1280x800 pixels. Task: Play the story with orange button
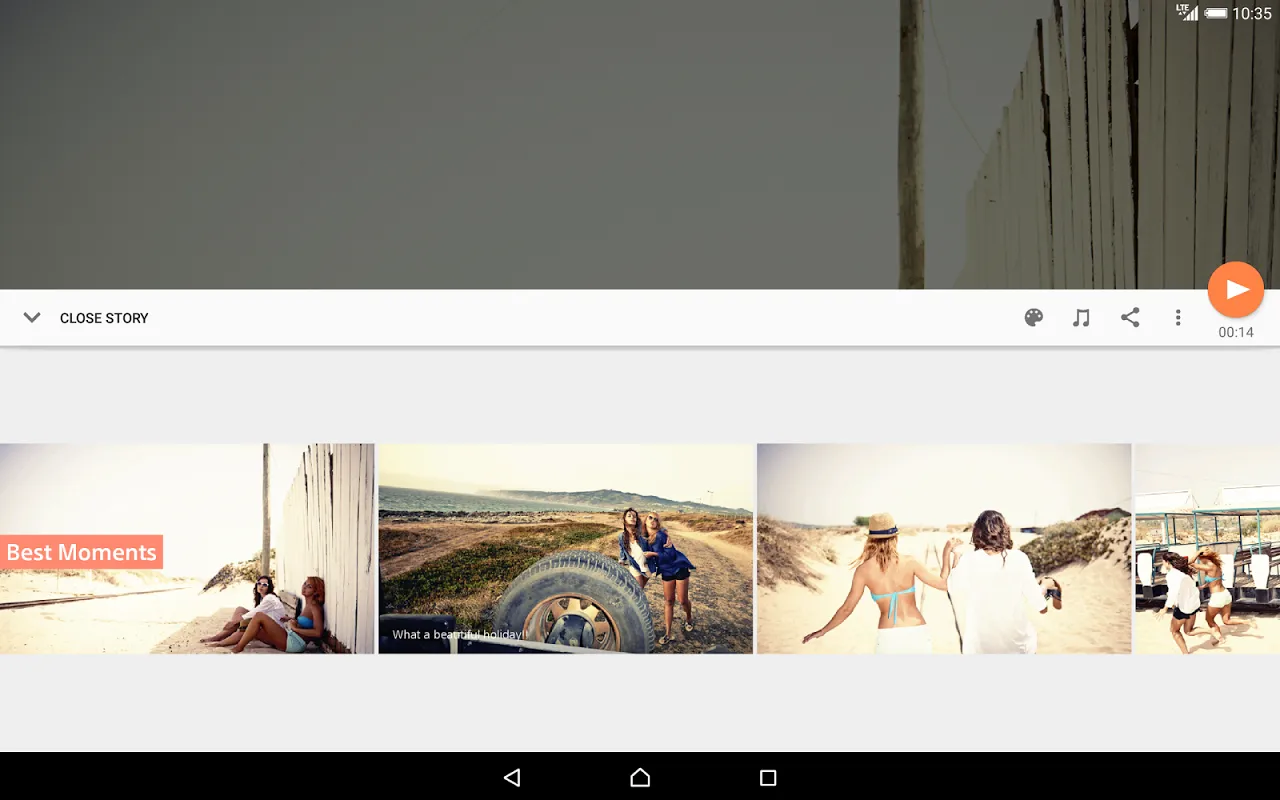tap(1236, 290)
